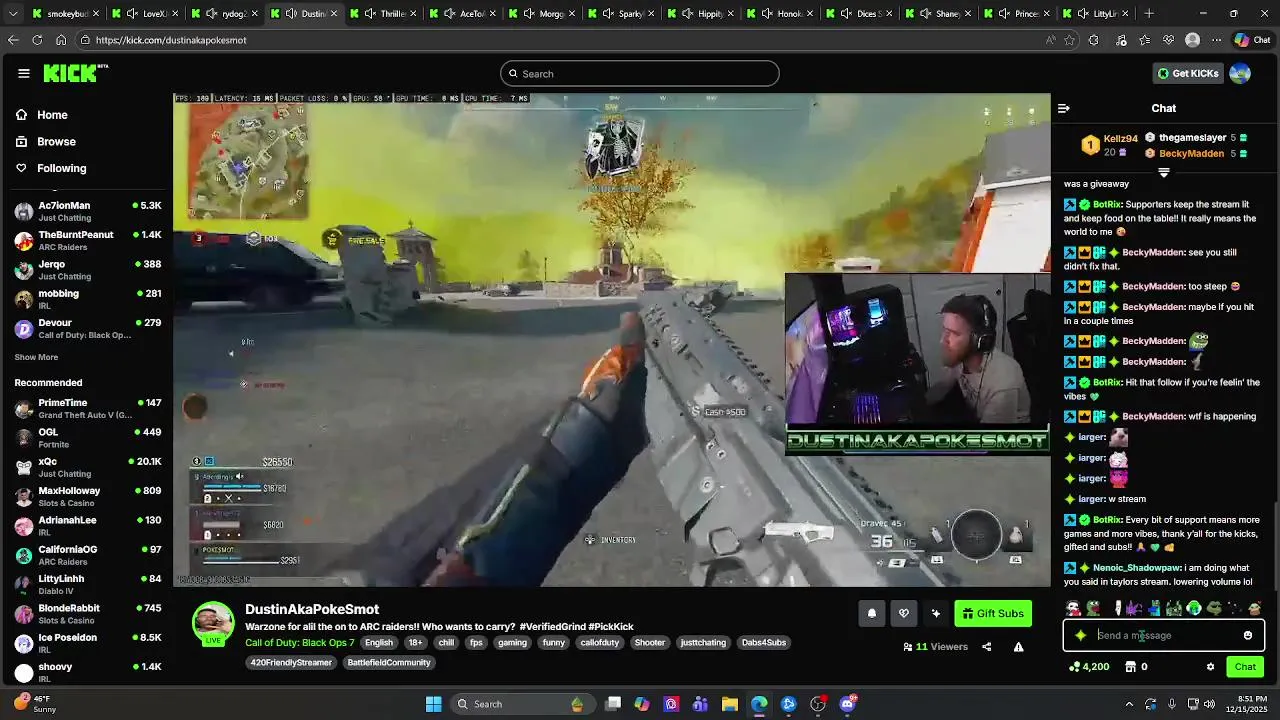Click the shop icon showing 0
The image size is (1280, 720).
[x=1137, y=667]
